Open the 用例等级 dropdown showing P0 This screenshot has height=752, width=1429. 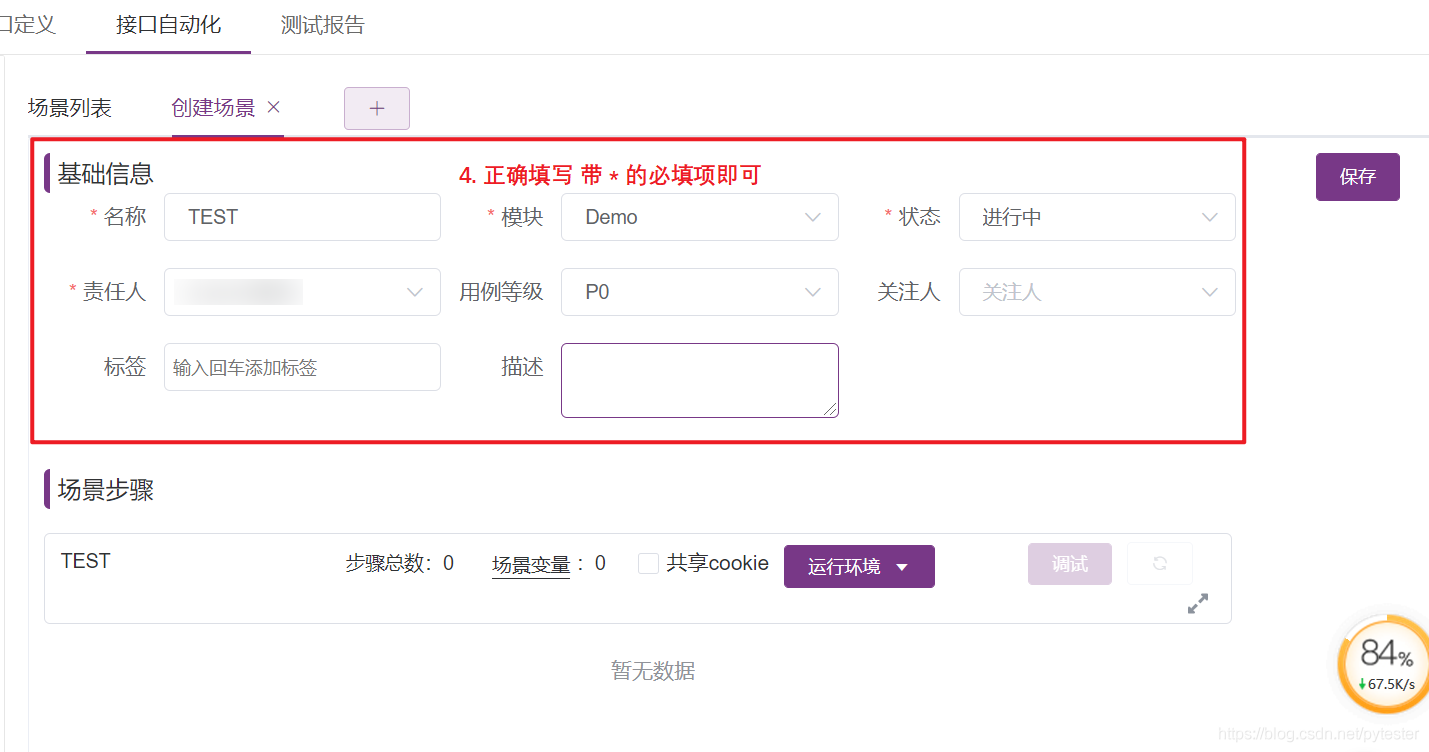tap(699, 292)
